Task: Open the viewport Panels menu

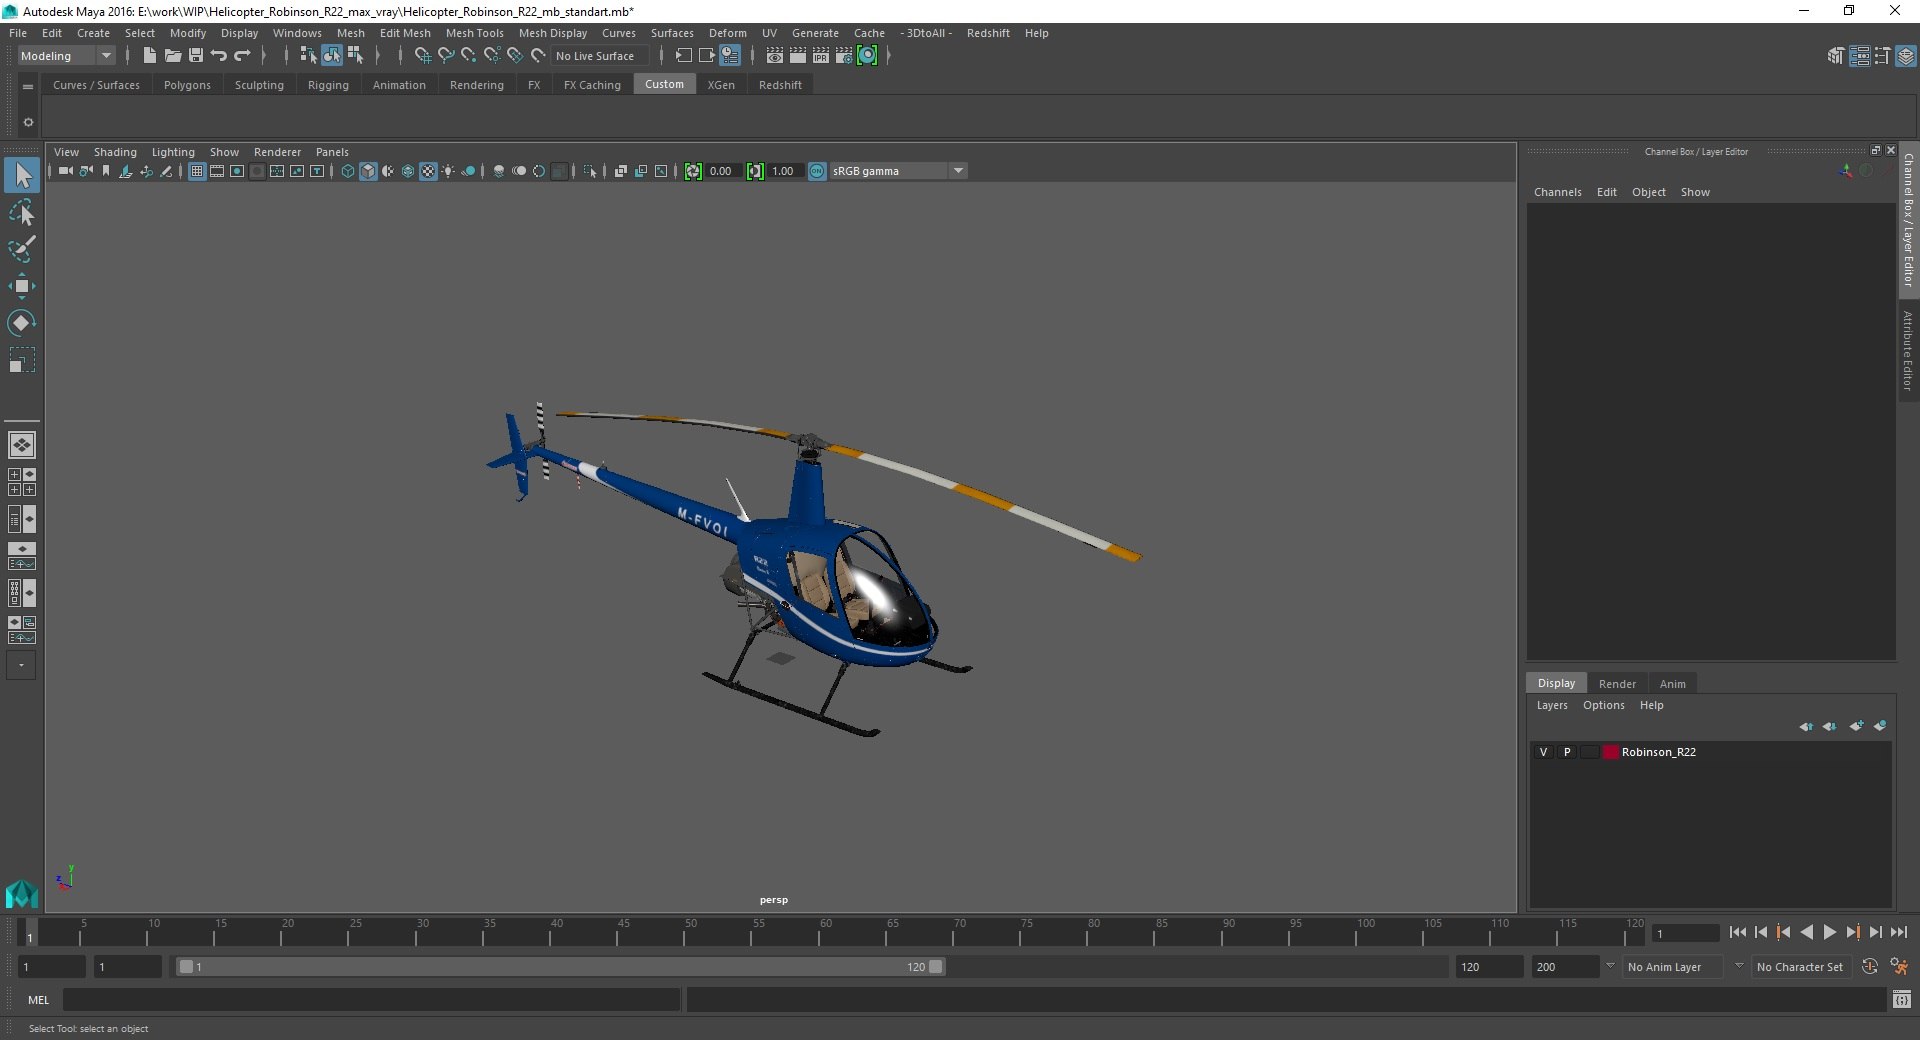Action: click(x=332, y=152)
